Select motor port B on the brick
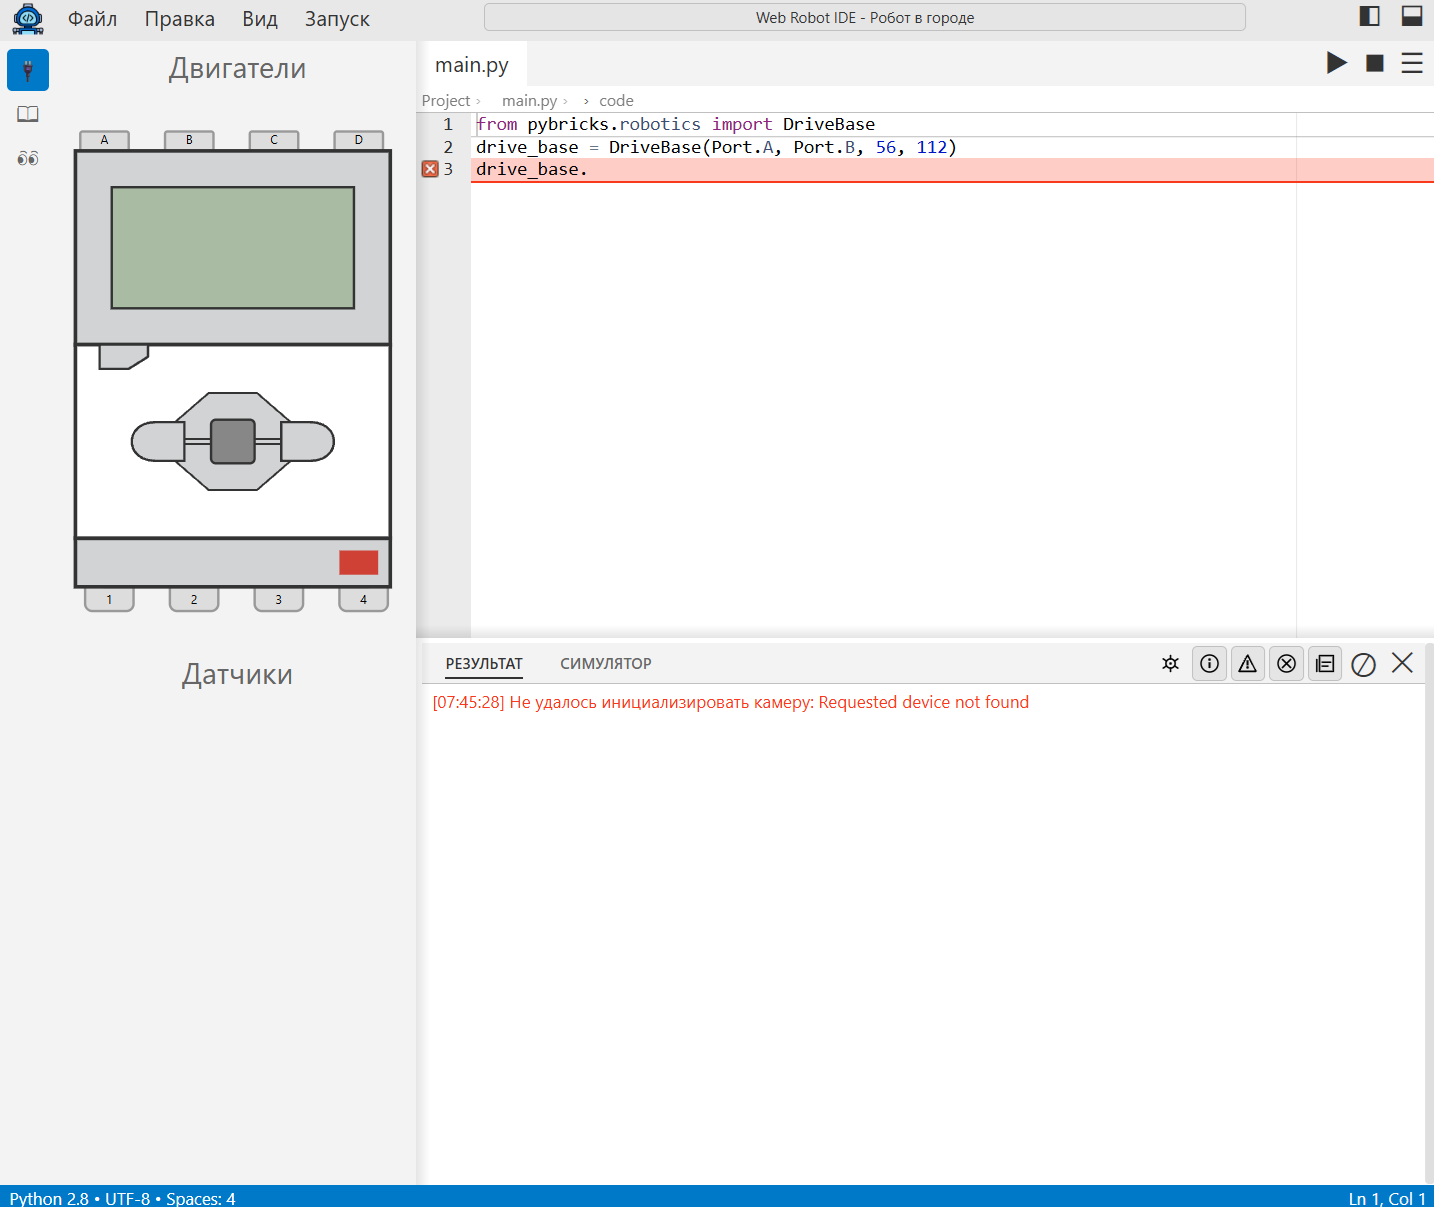1434x1207 pixels. click(x=189, y=140)
